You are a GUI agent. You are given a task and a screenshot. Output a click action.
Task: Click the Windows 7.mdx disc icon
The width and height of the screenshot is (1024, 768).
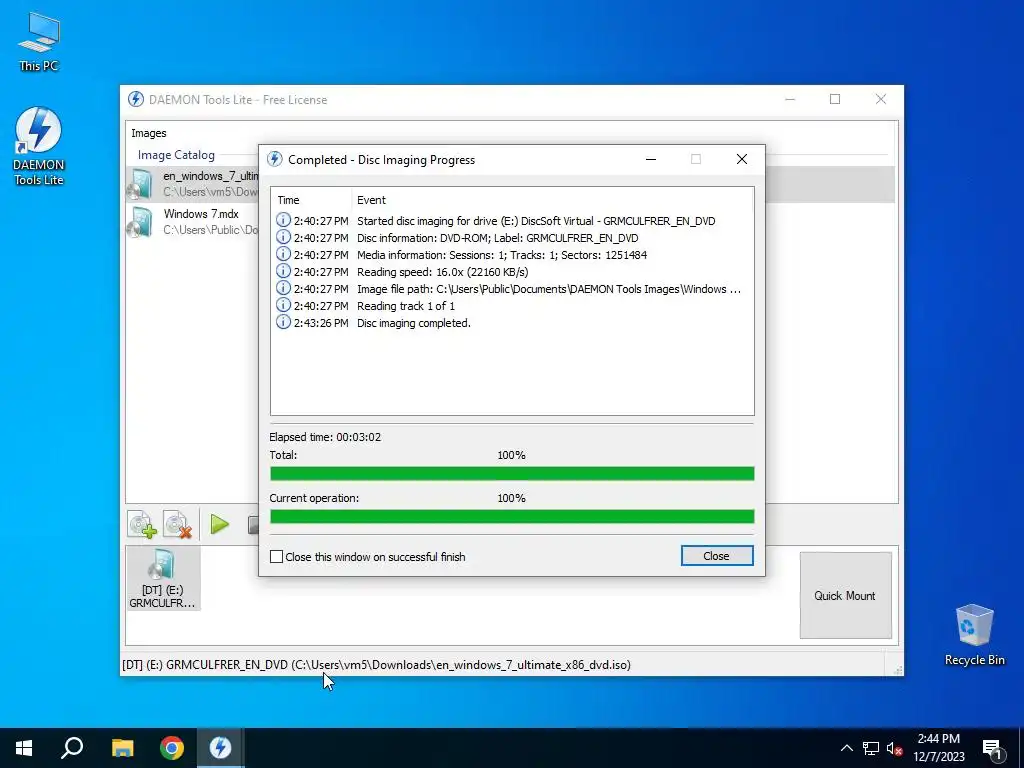coord(140,221)
